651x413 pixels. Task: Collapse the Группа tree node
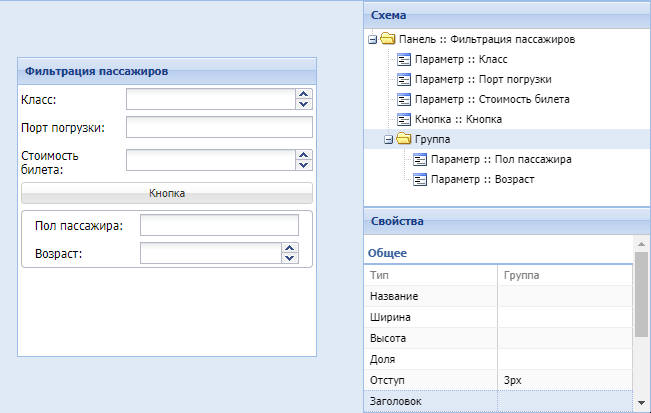388,140
